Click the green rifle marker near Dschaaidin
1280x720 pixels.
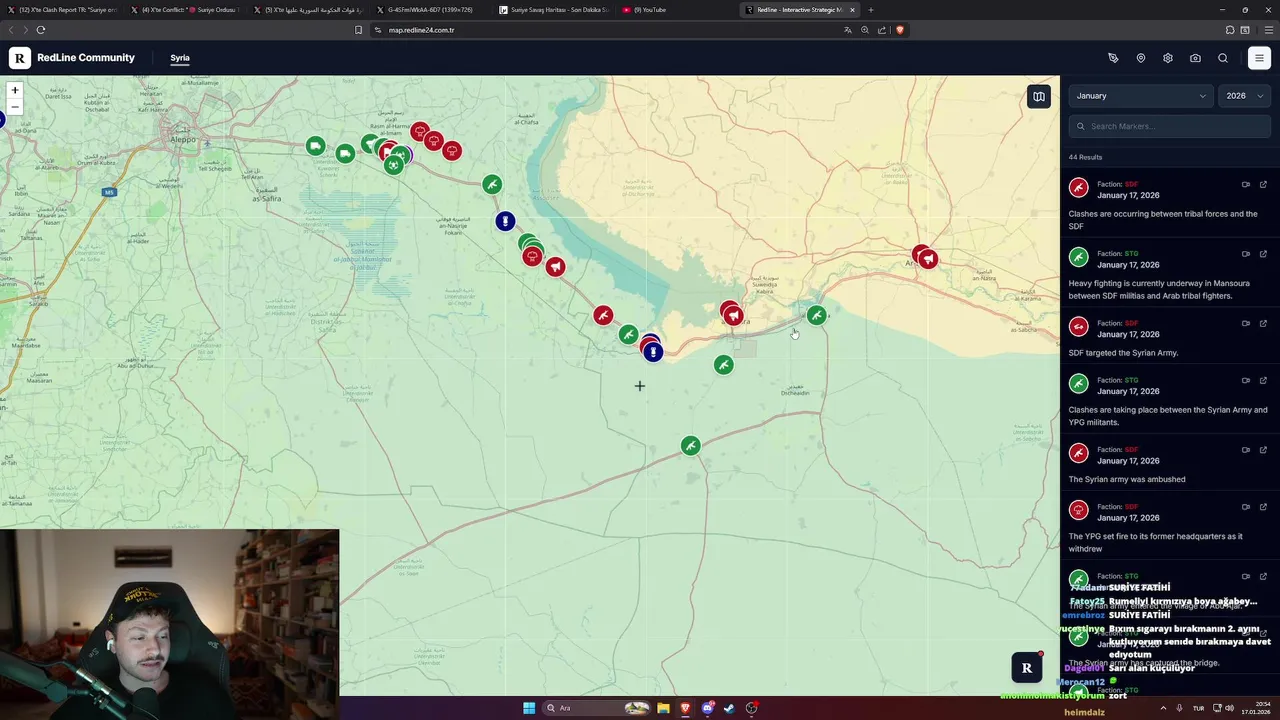click(724, 365)
